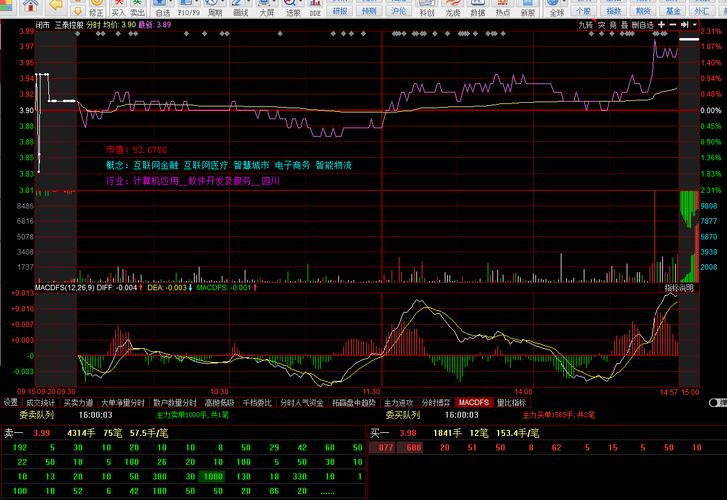Click the 三泰控股 stock name label
Image resolution: width=727 pixels, height=500 pixels.
tap(68, 24)
